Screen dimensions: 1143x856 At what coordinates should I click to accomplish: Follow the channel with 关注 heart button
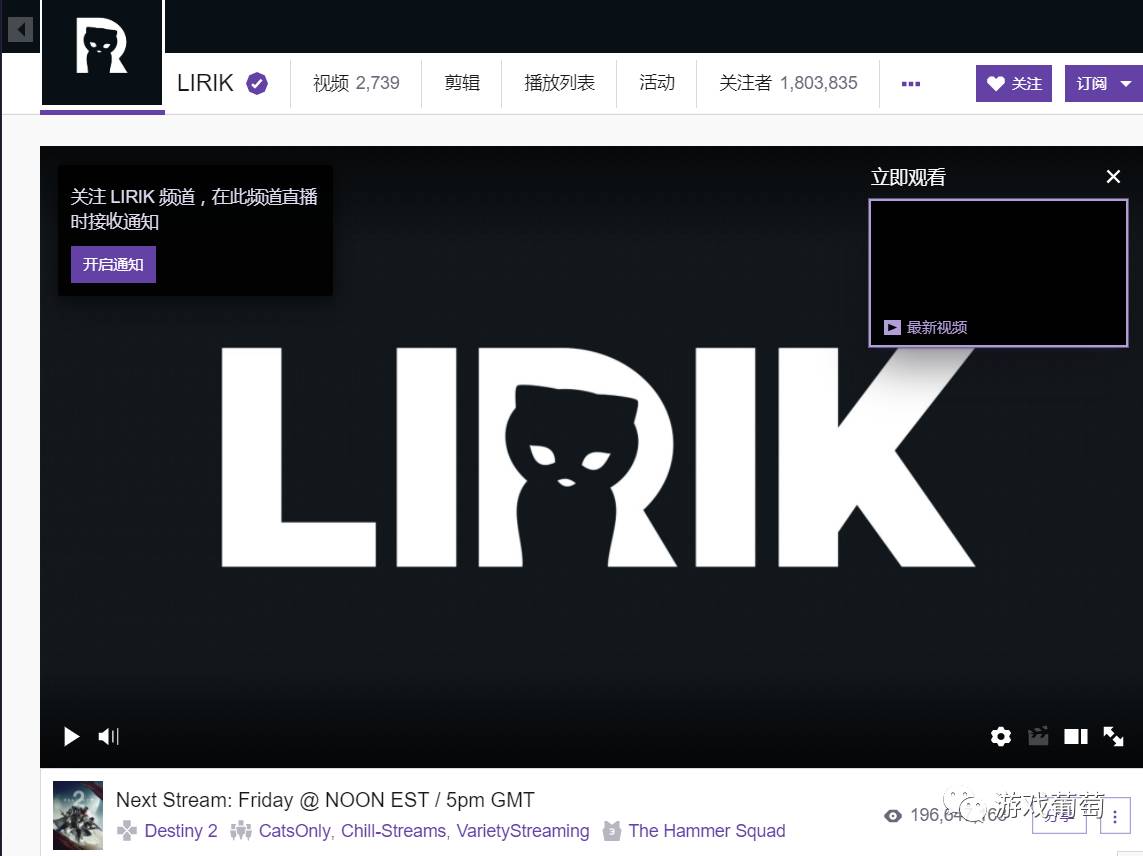pyautogui.click(x=1013, y=84)
